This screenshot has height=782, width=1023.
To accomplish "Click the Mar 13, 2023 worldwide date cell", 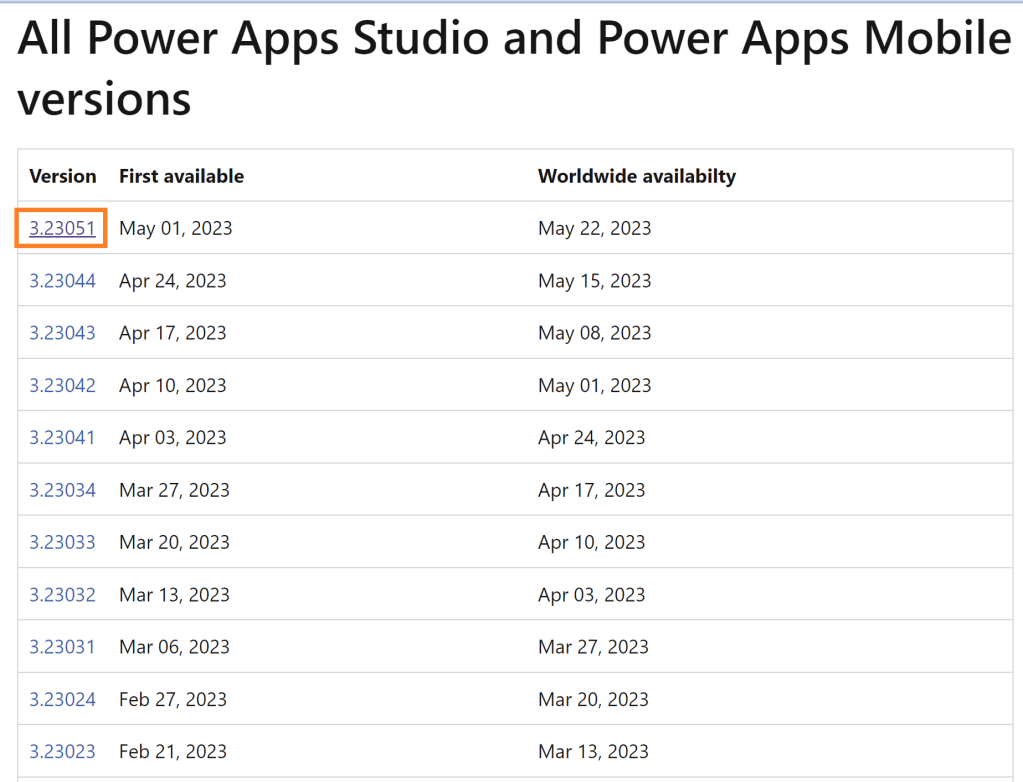I will [593, 751].
